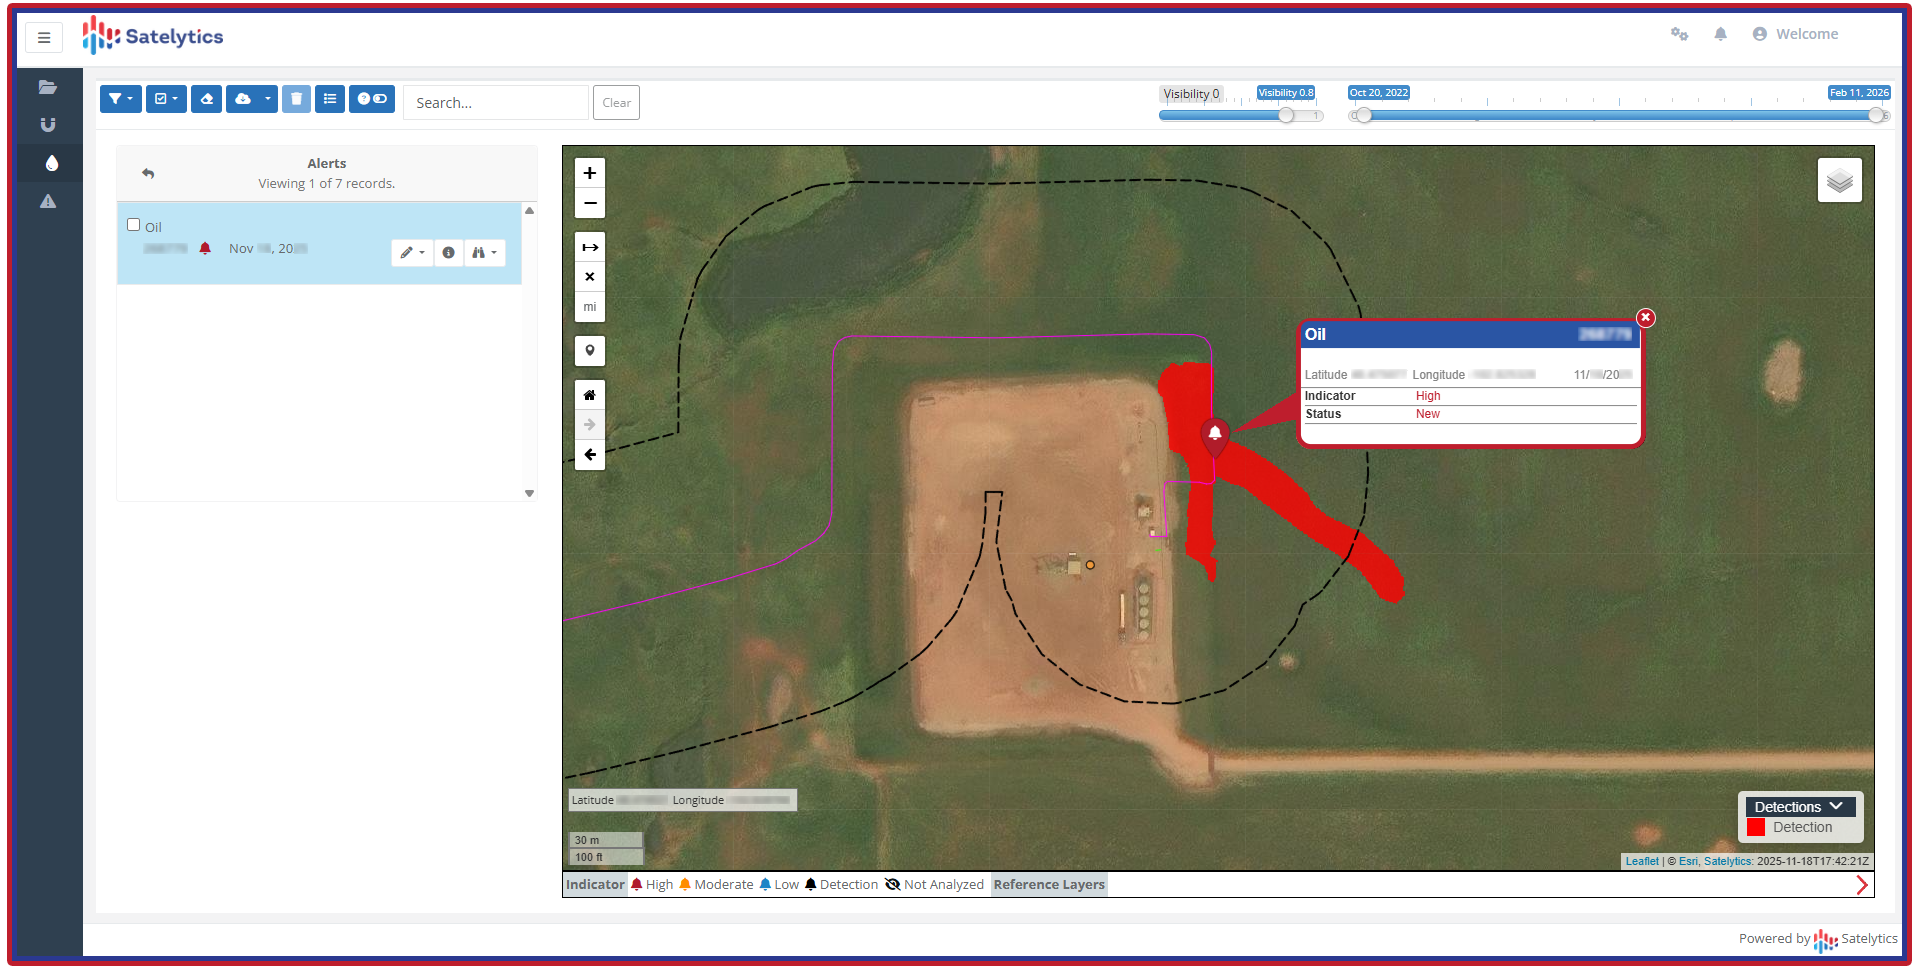Click the info icon on Oil alert
This screenshot has width=1920, height=970.
click(449, 253)
